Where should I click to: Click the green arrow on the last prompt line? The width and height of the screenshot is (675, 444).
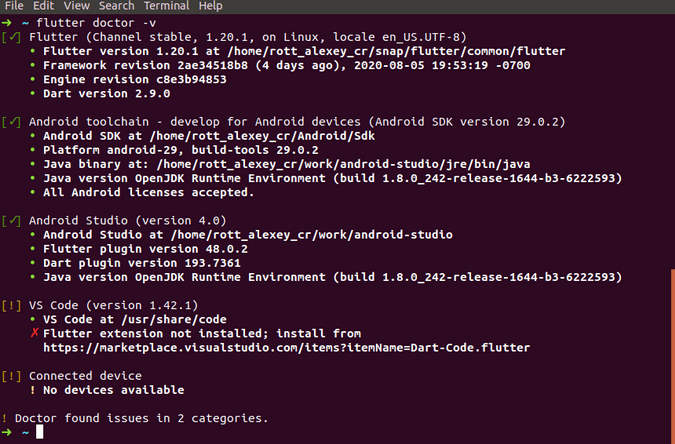click(x=8, y=432)
